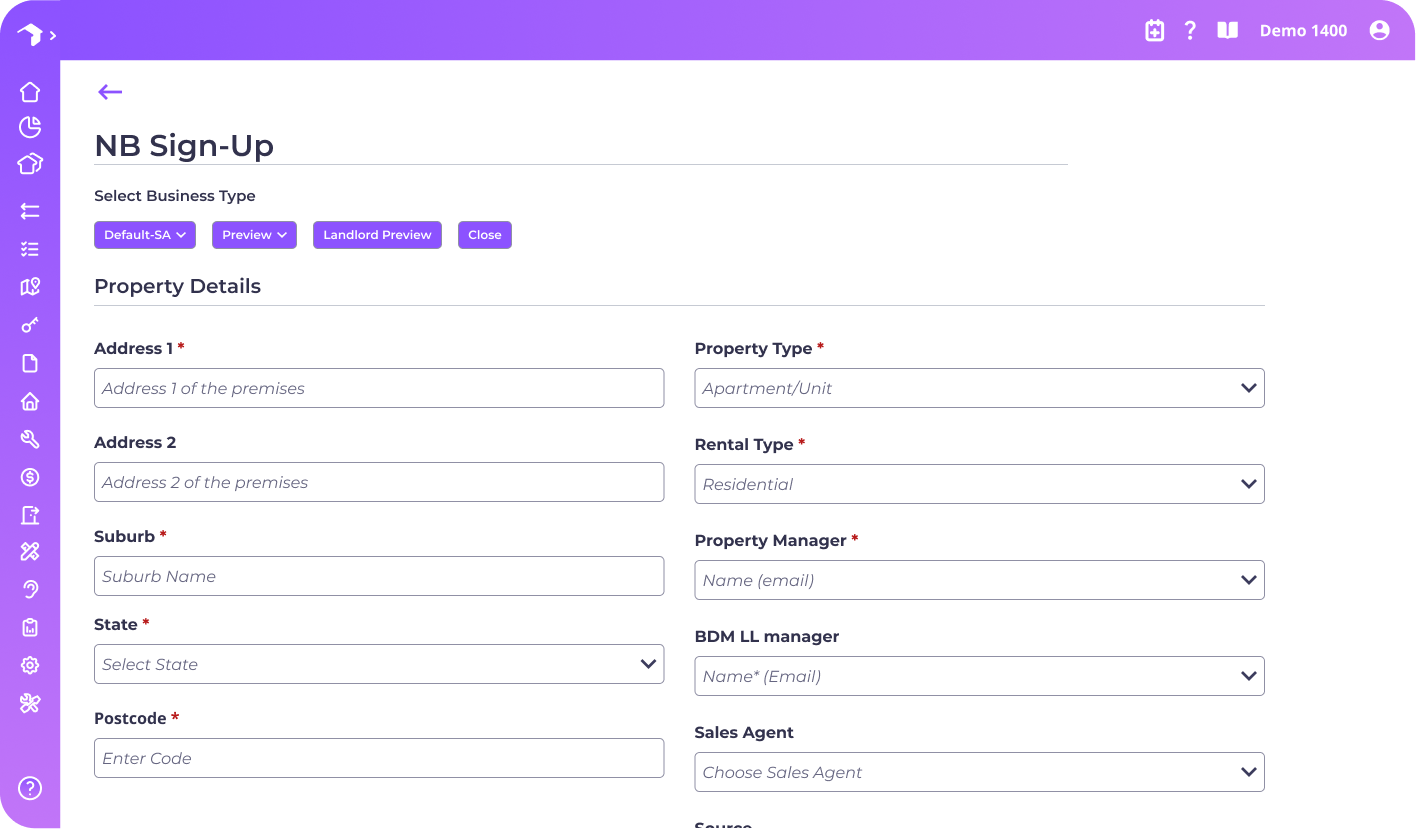The image size is (1416, 829).
Task: Expand the Select State dropdown
Action: pos(379,664)
